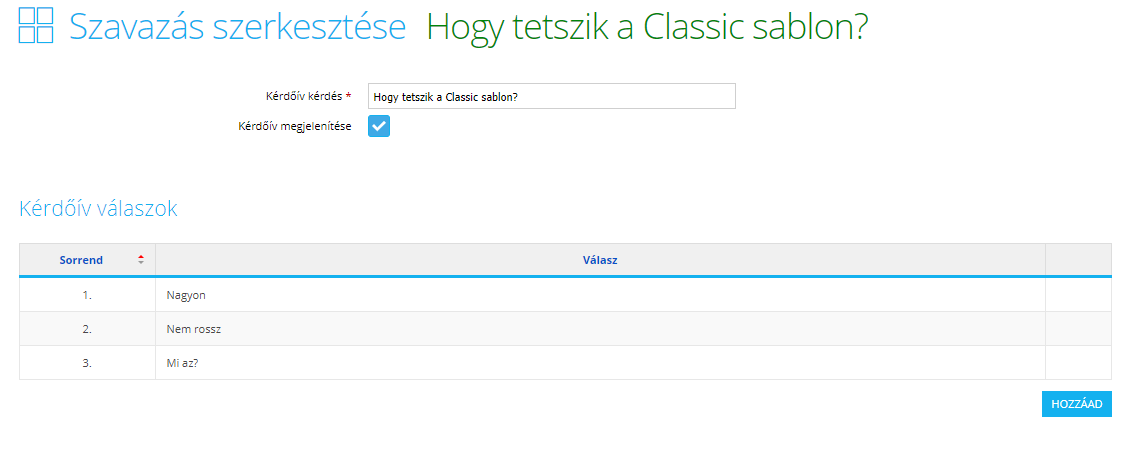Viewport: 1131px width, 454px height.
Task: Add a new answer with HOZZÁAD button
Action: pos(1077,404)
